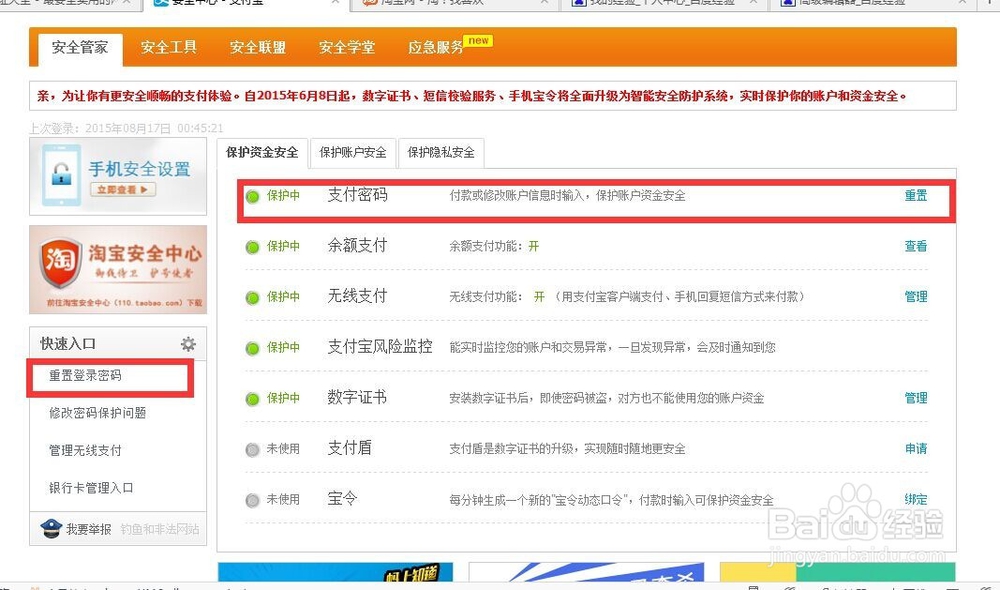Click gray status dot for 宝令

point(253,500)
